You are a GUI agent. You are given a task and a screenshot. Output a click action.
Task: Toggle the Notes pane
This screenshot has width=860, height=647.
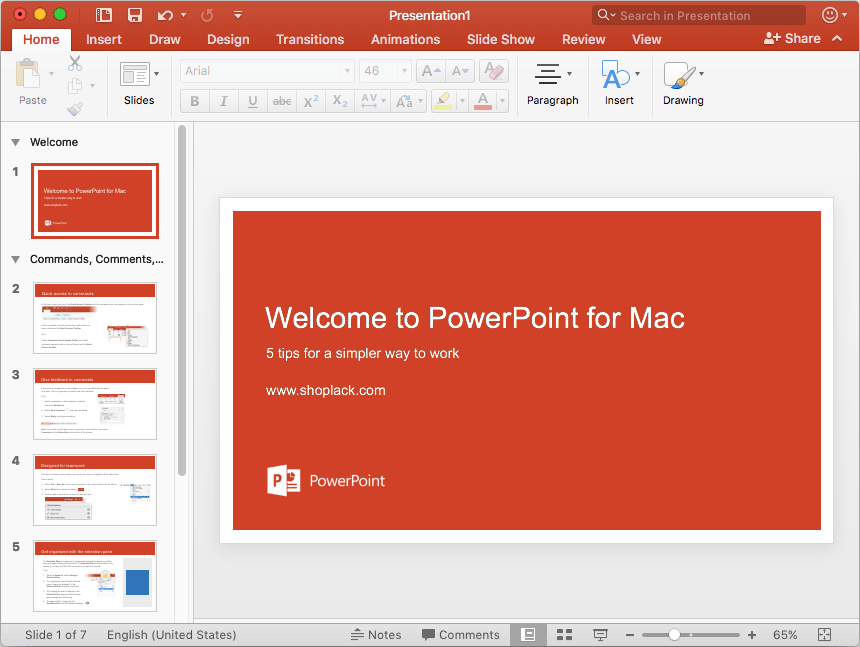pyautogui.click(x=376, y=635)
